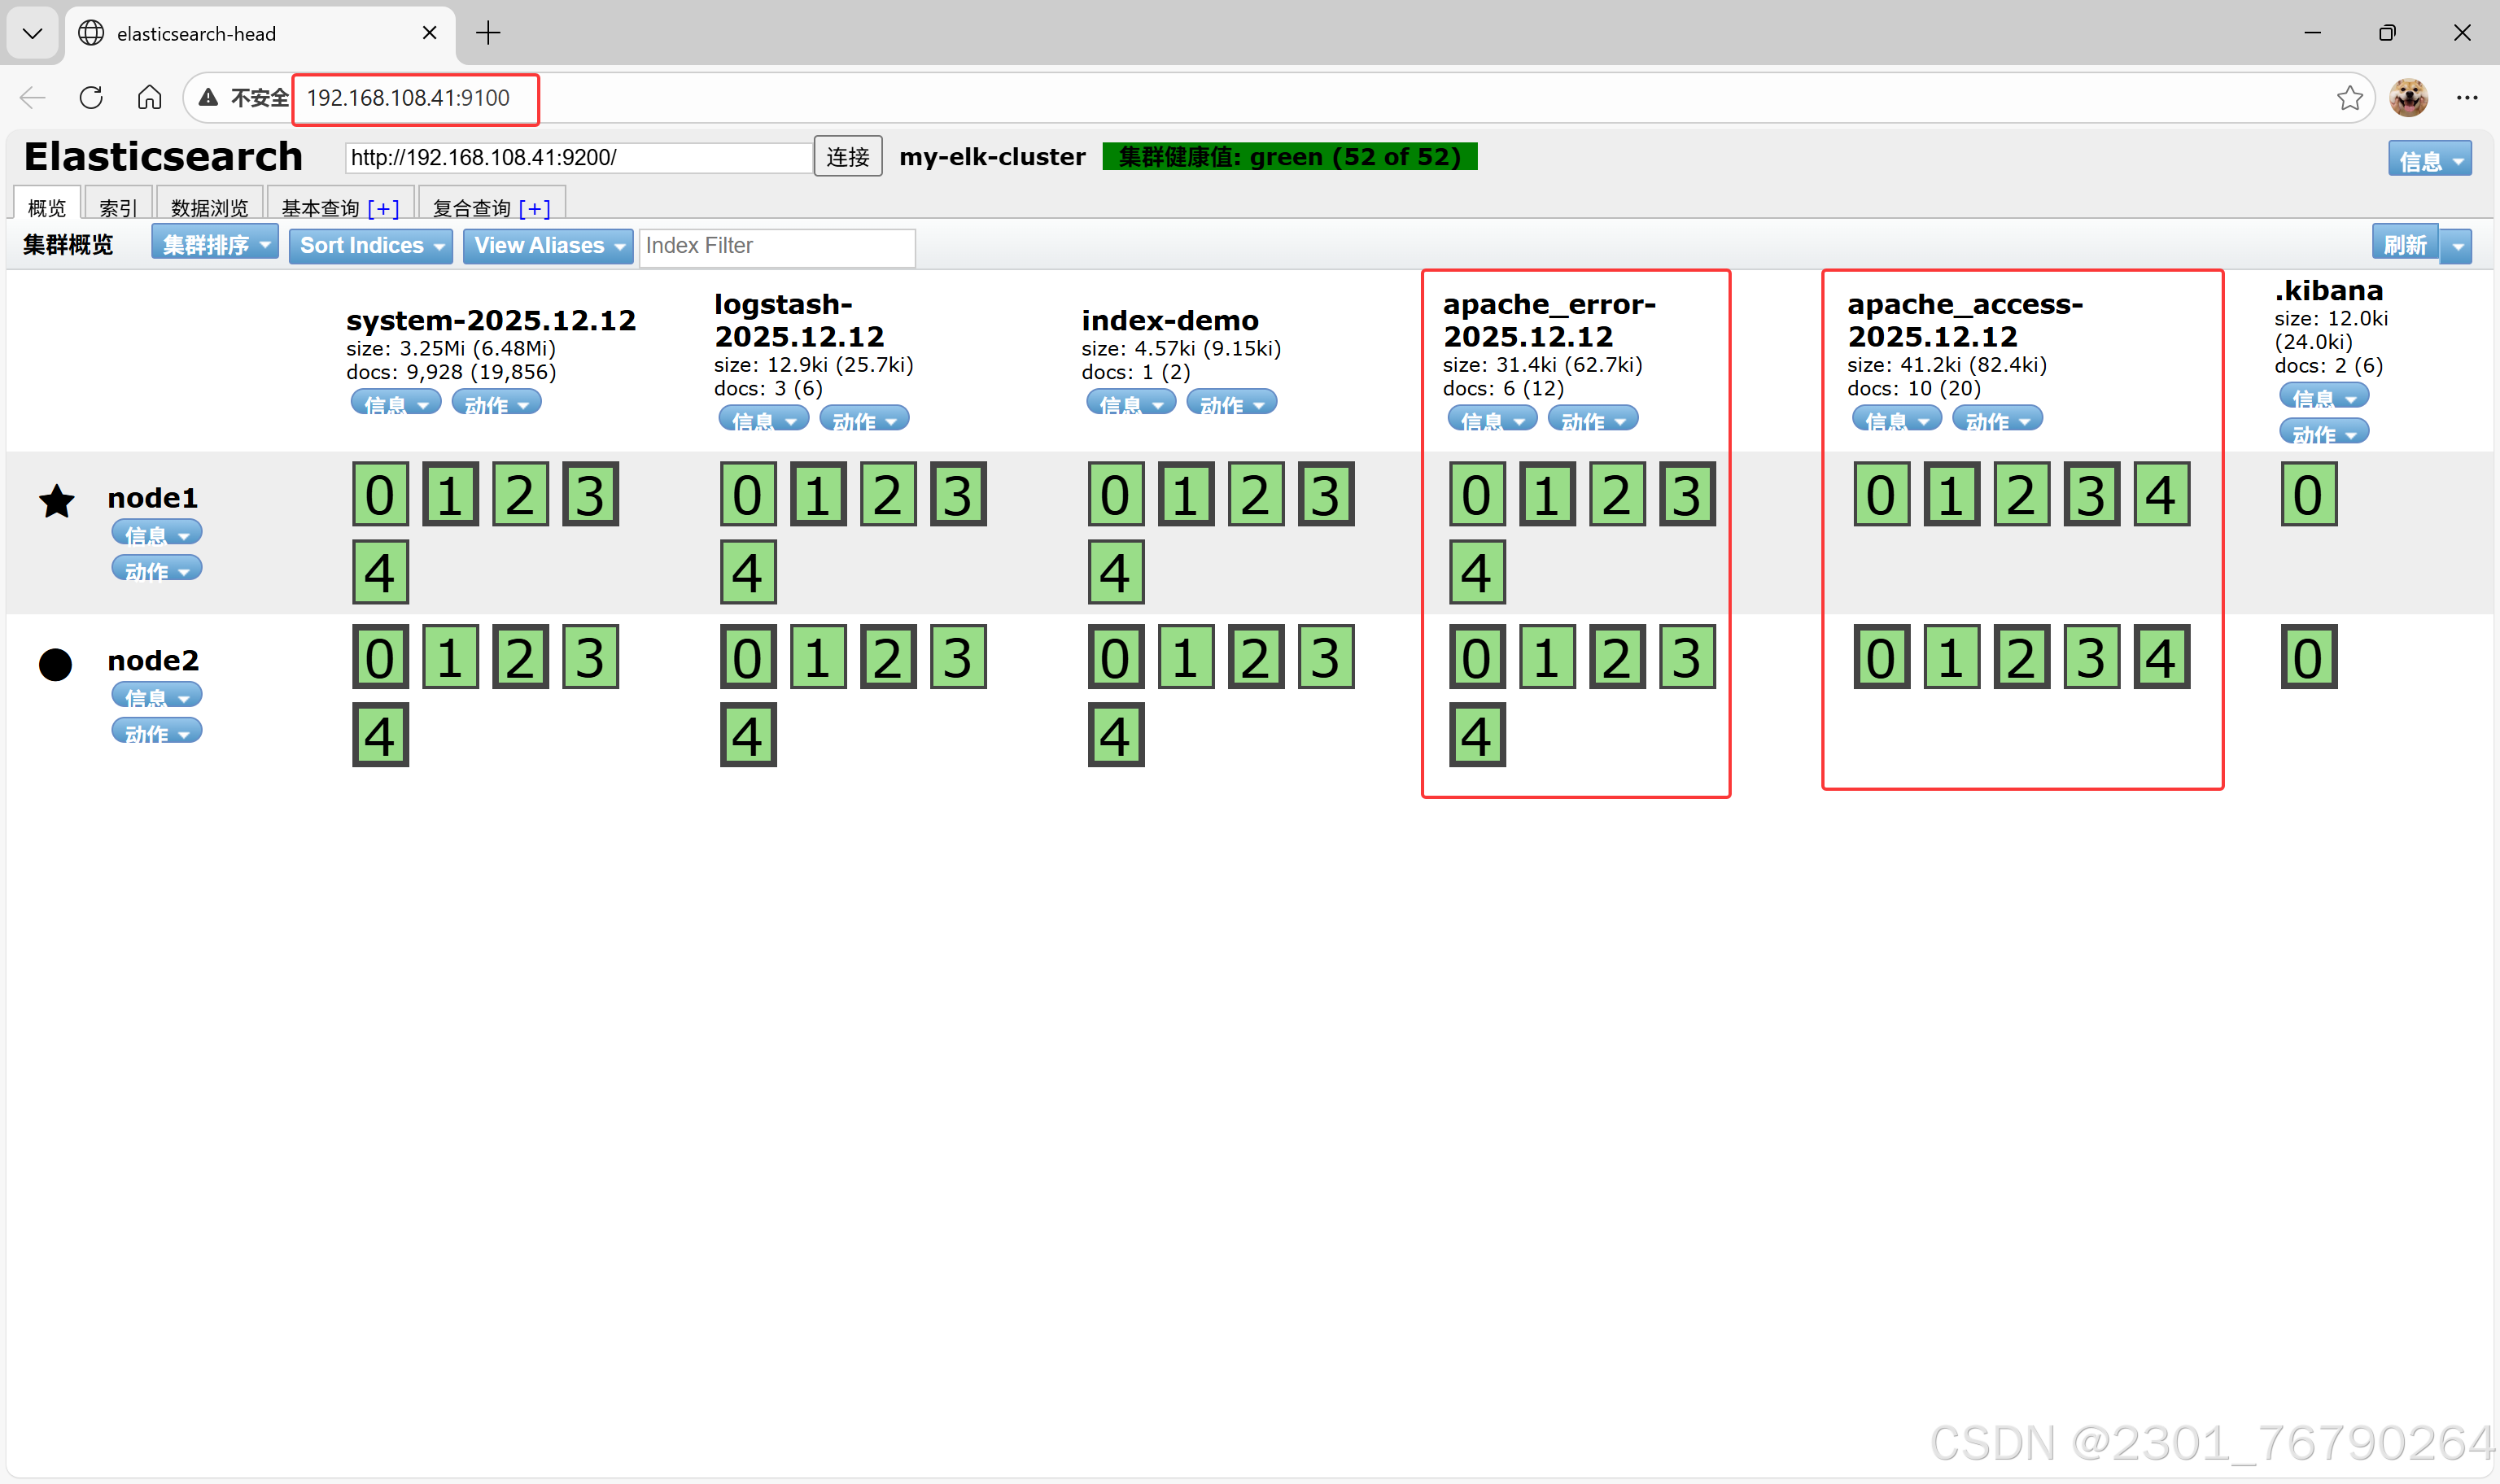Select shard 0 of apache_error-2025.12.12 on node2
Screen dimensions: 2500x1484
coord(1477,657)
